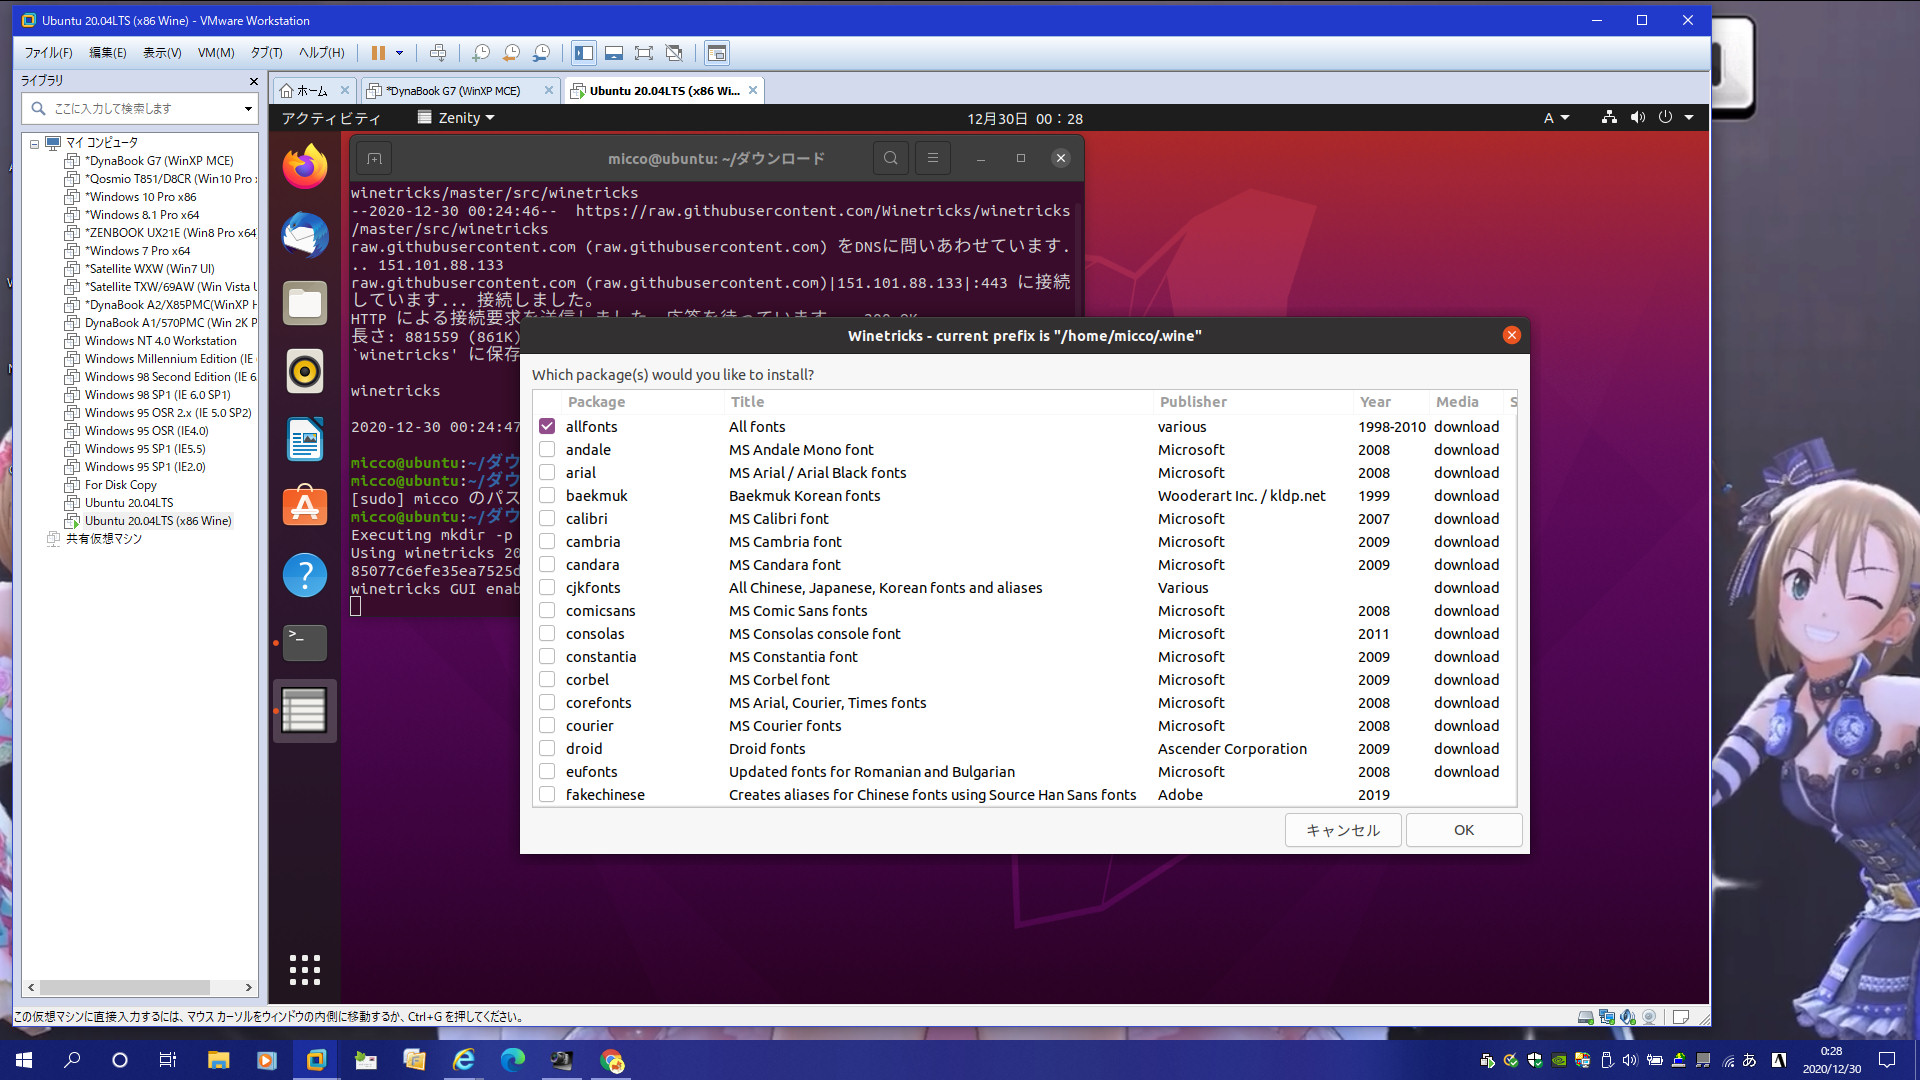
Task: Click the VMware take snapshot icon
Action: pyautogui.click(x=481, y=53)
